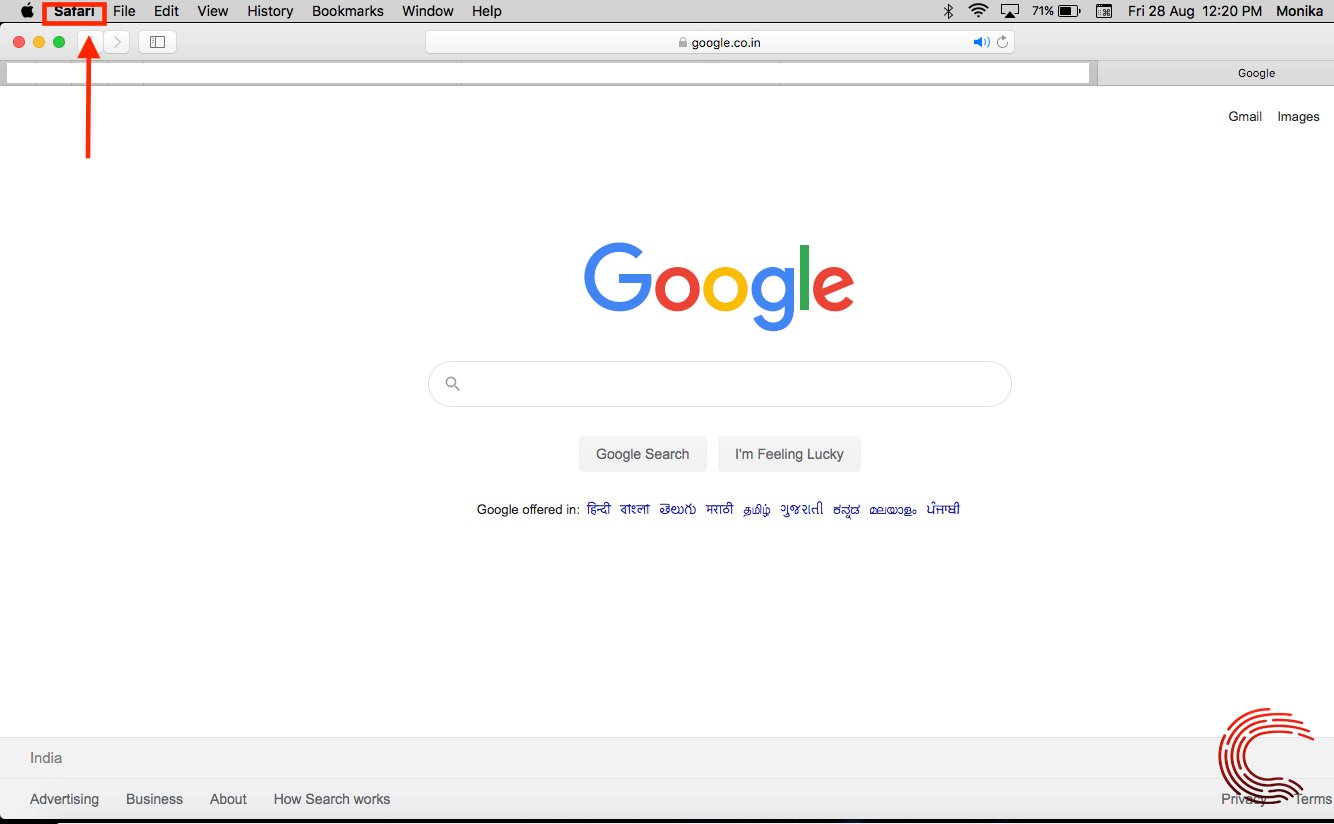Open the Privacy footer link
Screen dimensions: 1334x824
pos(1244,799)
